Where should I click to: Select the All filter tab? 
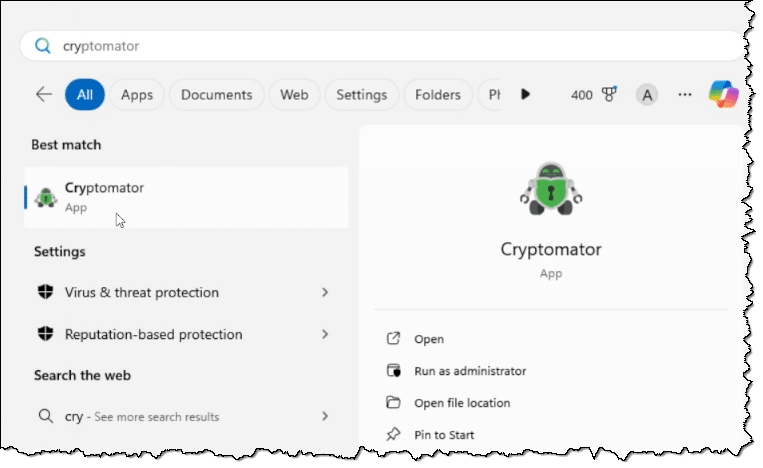coord(85,95)
